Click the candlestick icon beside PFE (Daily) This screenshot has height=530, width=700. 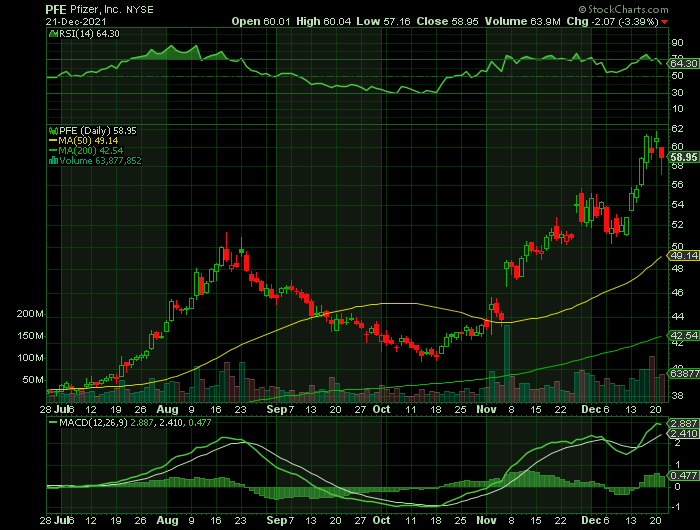(53, 131)
